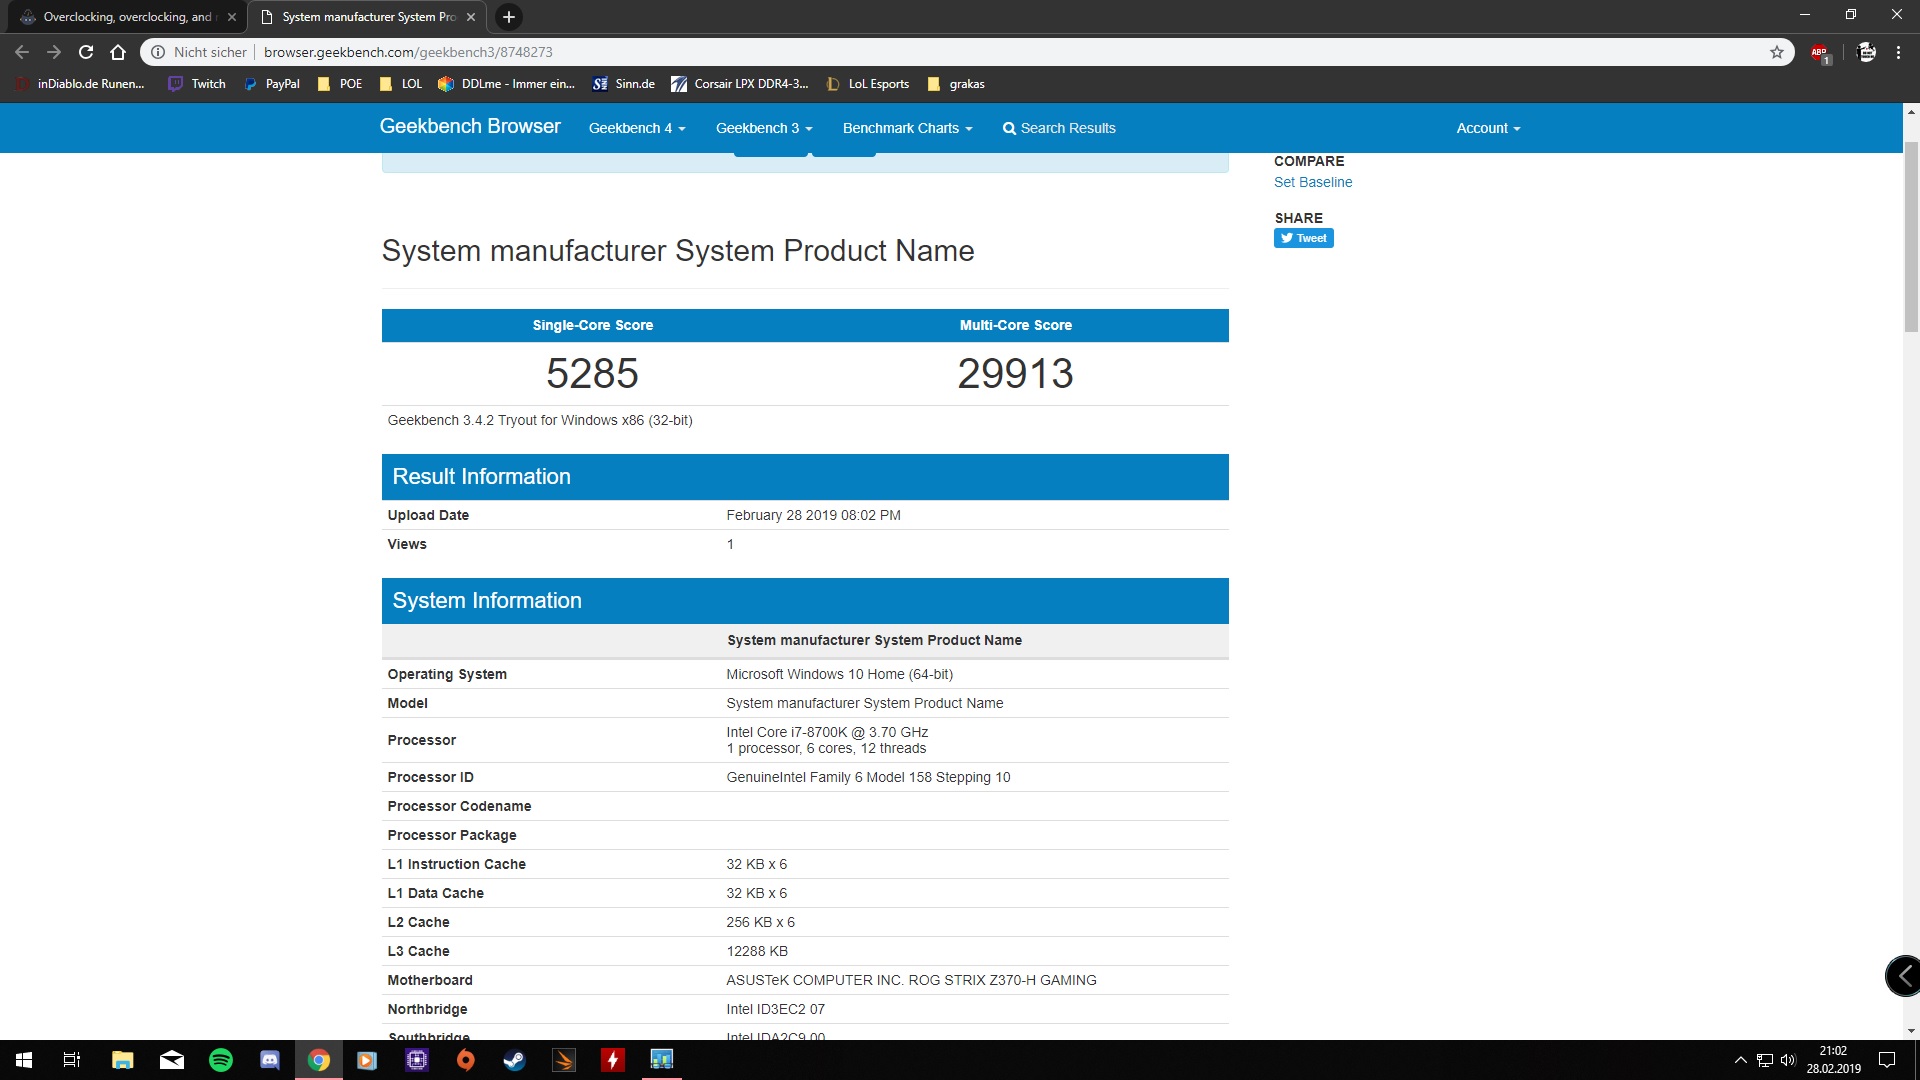Click the upload date February 28 2019
The image size is (1920, 1080).
[x=813, y=515]
